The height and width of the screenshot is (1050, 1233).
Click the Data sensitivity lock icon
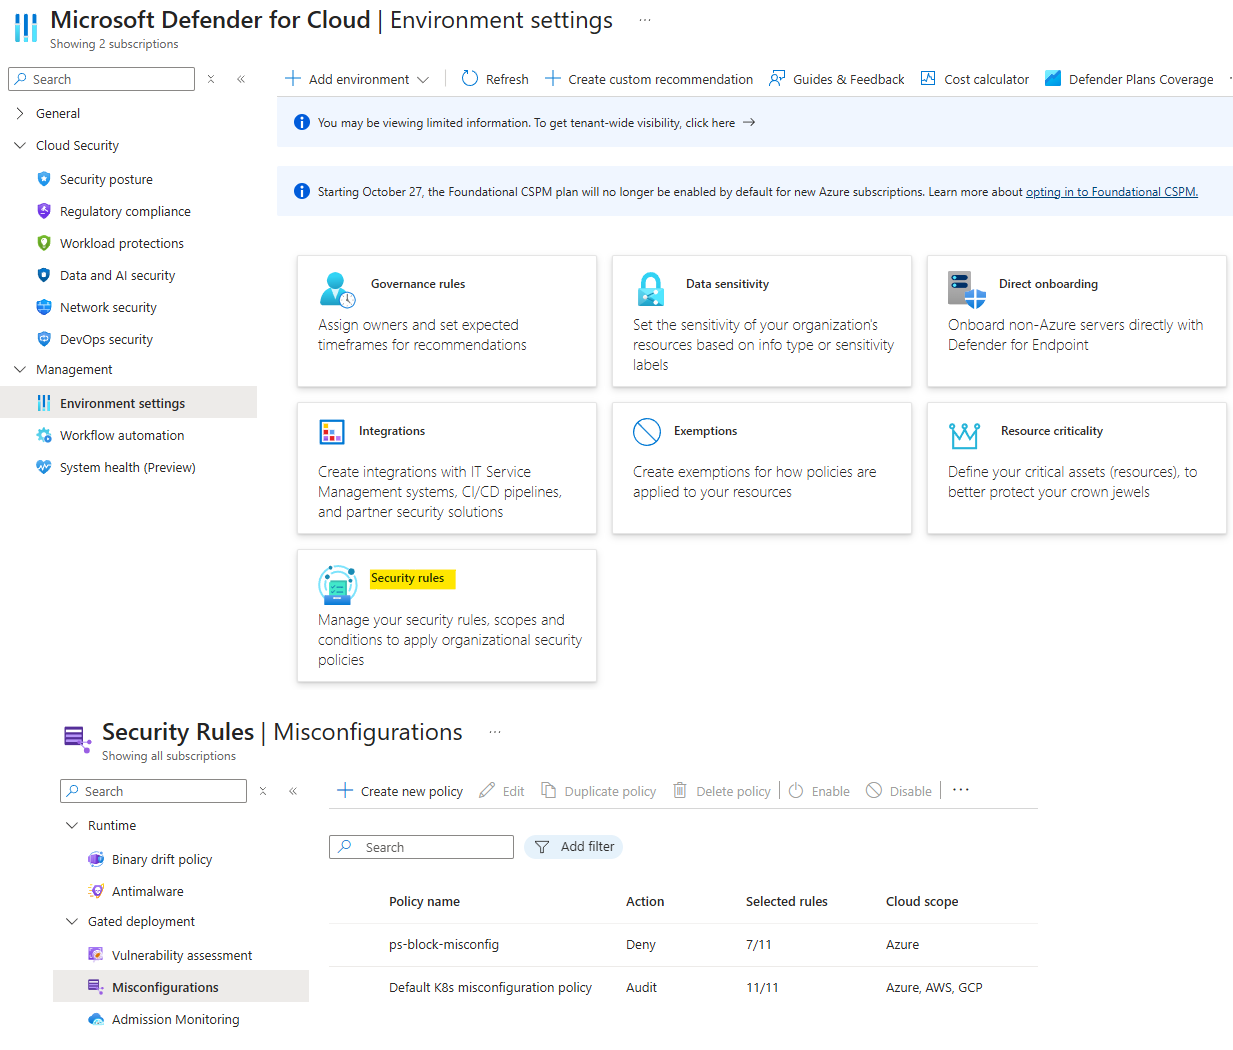pyautogui.click(x=651, y=290)
